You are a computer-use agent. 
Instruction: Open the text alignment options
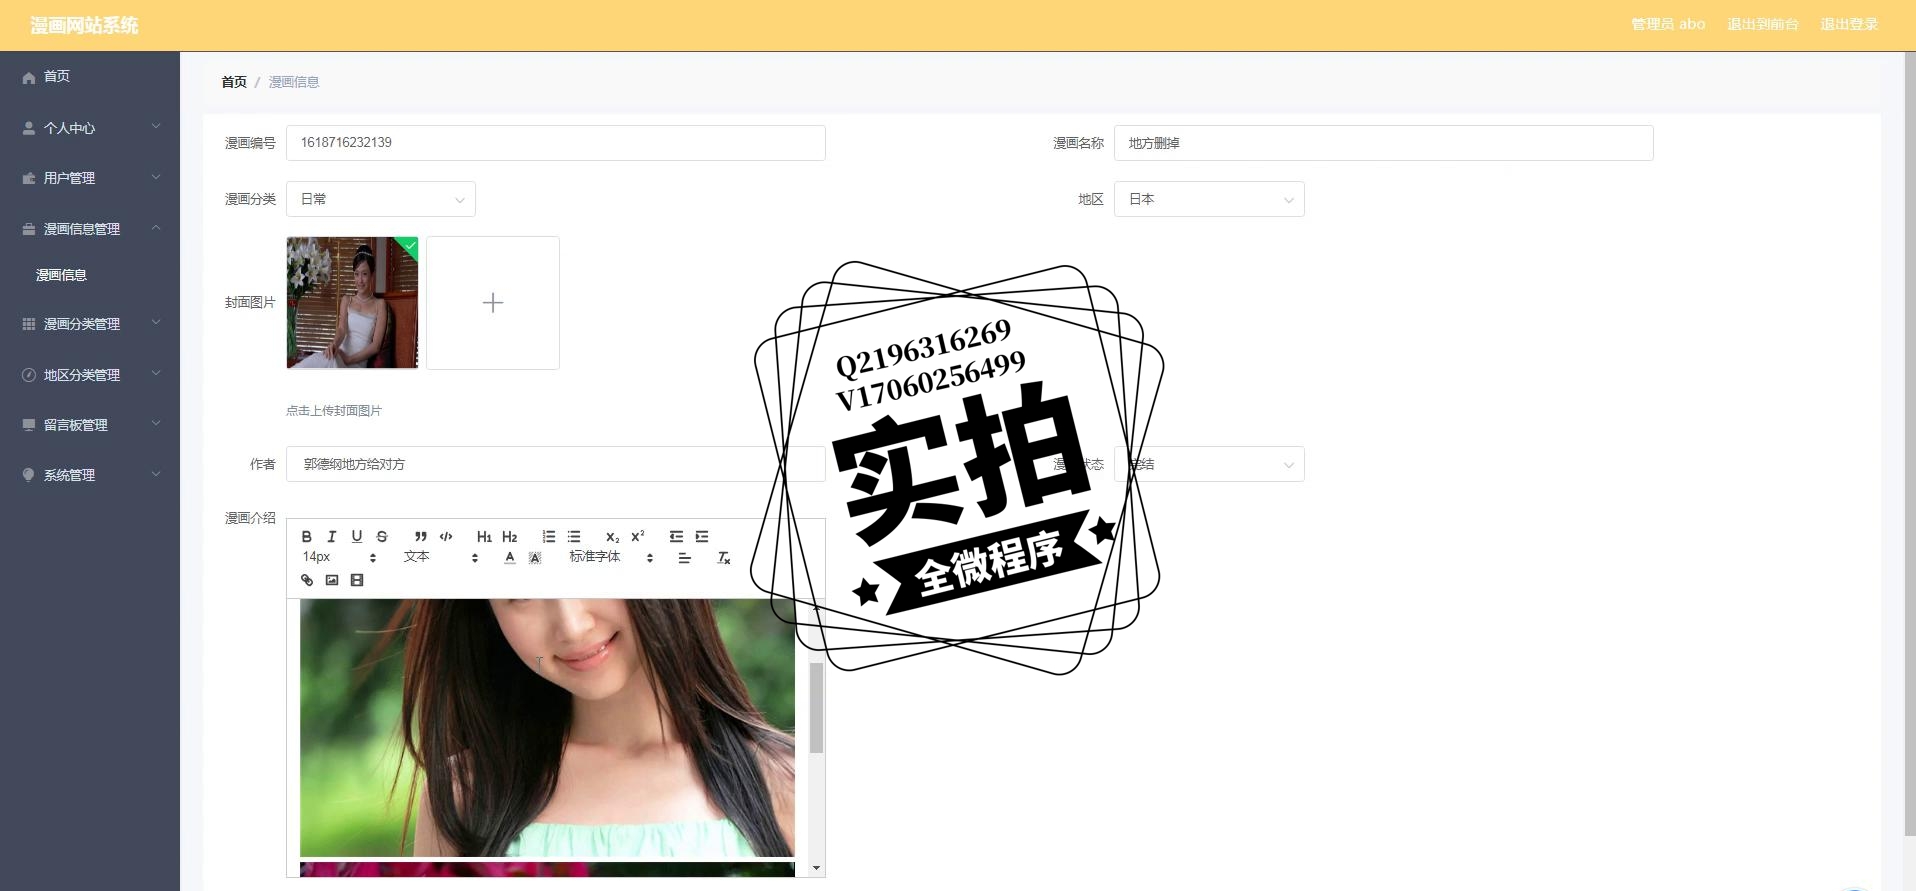(x=685, y=558)
